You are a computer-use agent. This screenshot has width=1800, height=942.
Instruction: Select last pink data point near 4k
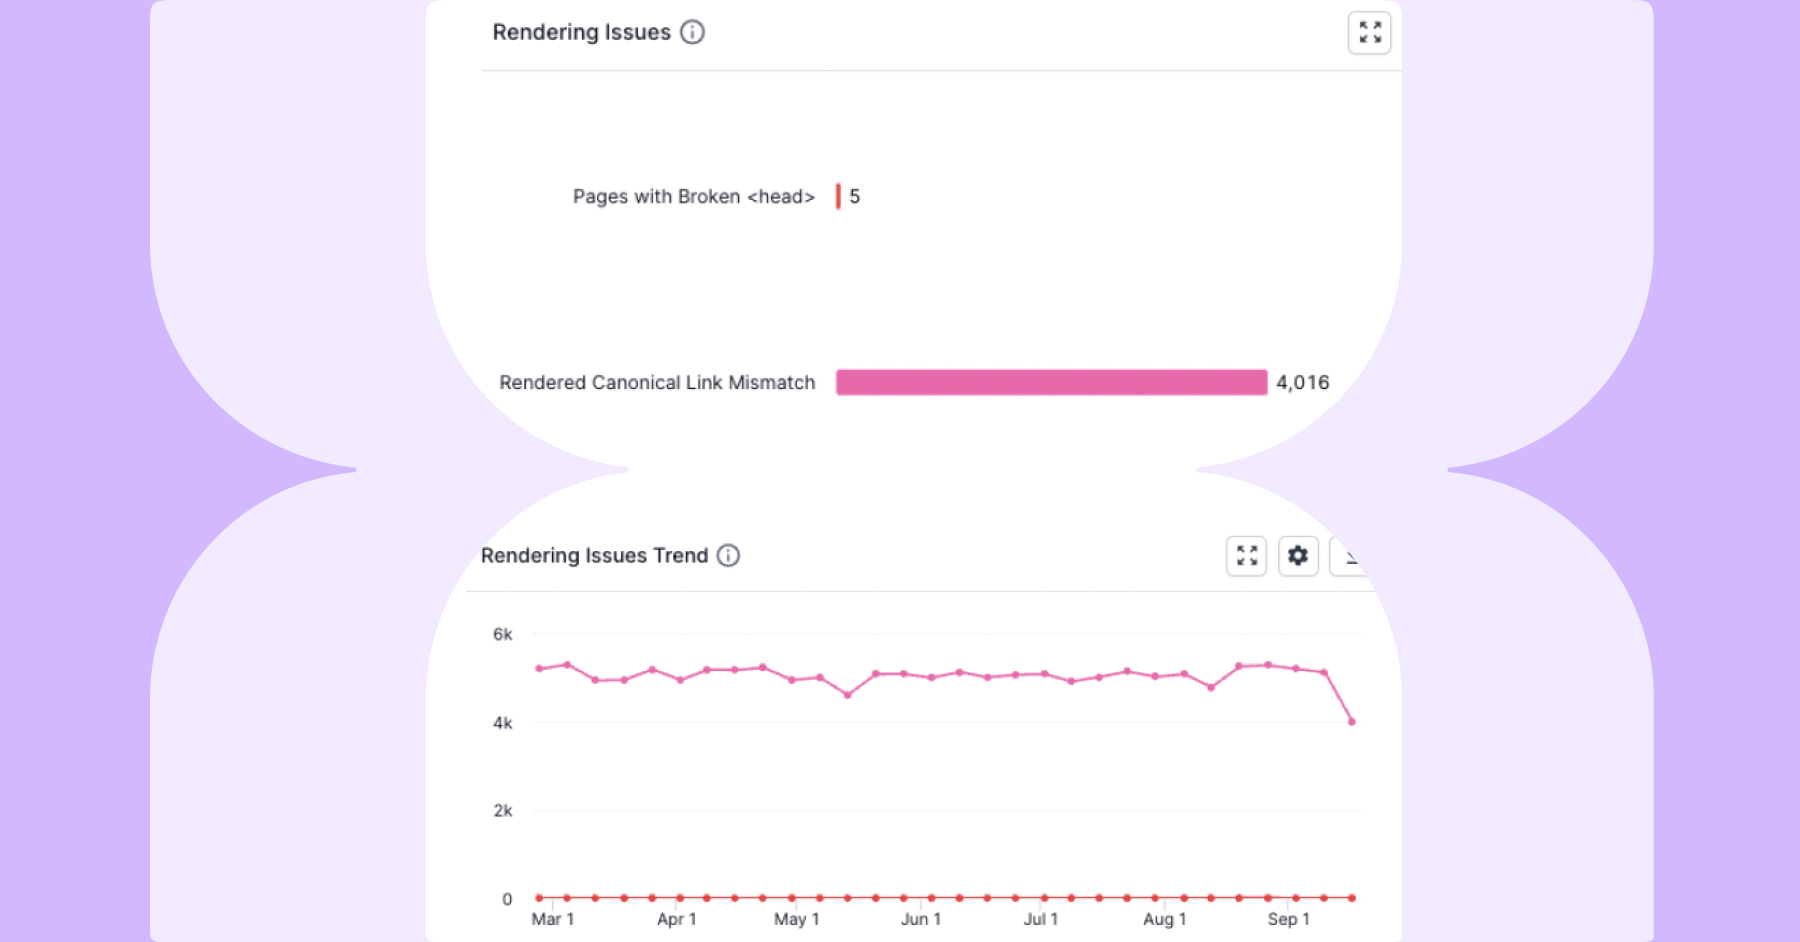click(1352, 721)
